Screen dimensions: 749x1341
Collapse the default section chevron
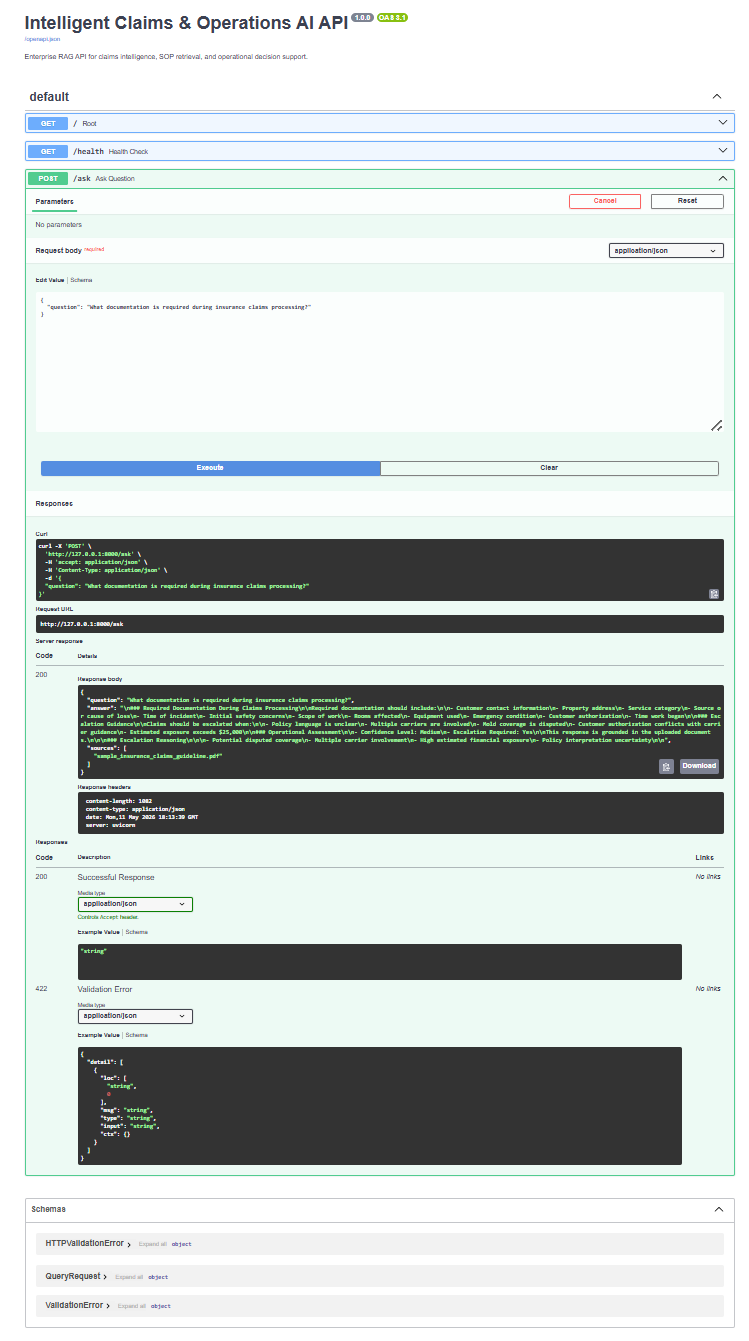coord(716,97)
